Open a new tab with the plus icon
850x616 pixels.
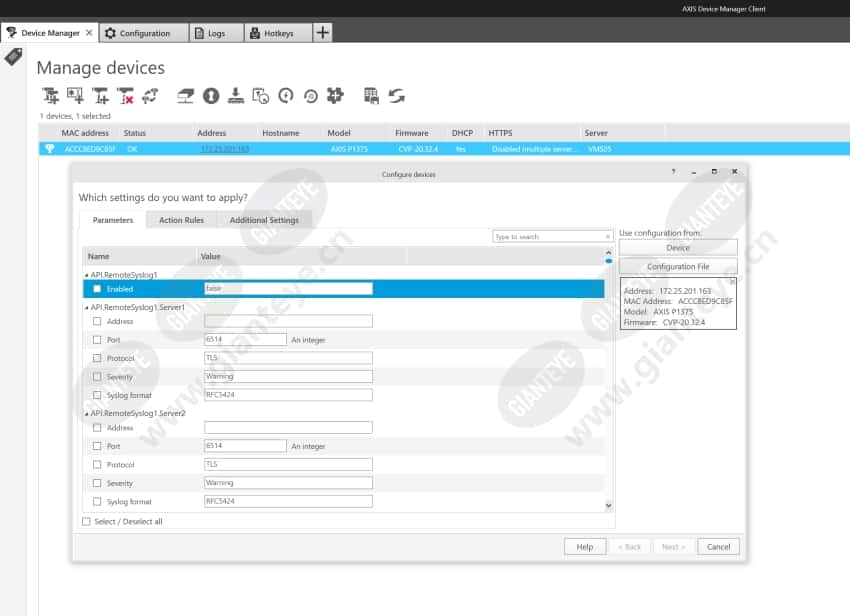(323, 33)
